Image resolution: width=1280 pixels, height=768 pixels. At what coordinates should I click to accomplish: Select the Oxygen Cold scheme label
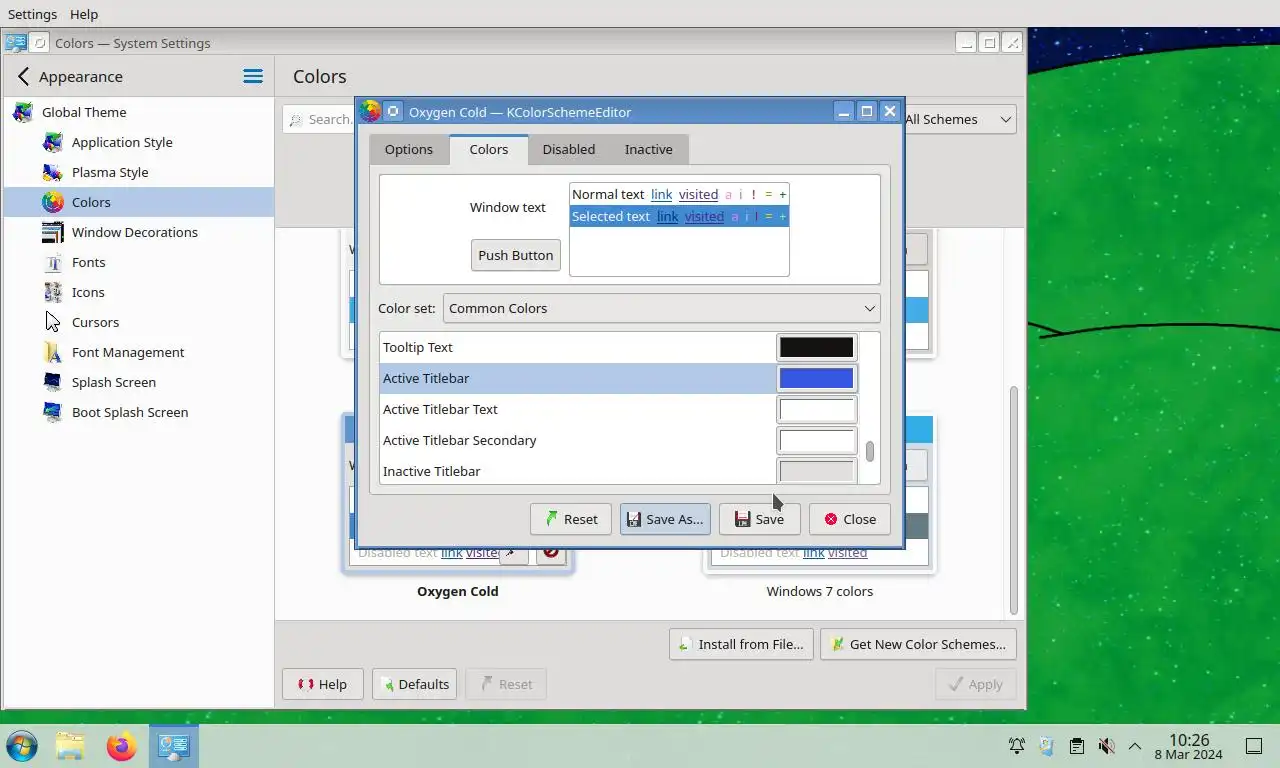458,591
